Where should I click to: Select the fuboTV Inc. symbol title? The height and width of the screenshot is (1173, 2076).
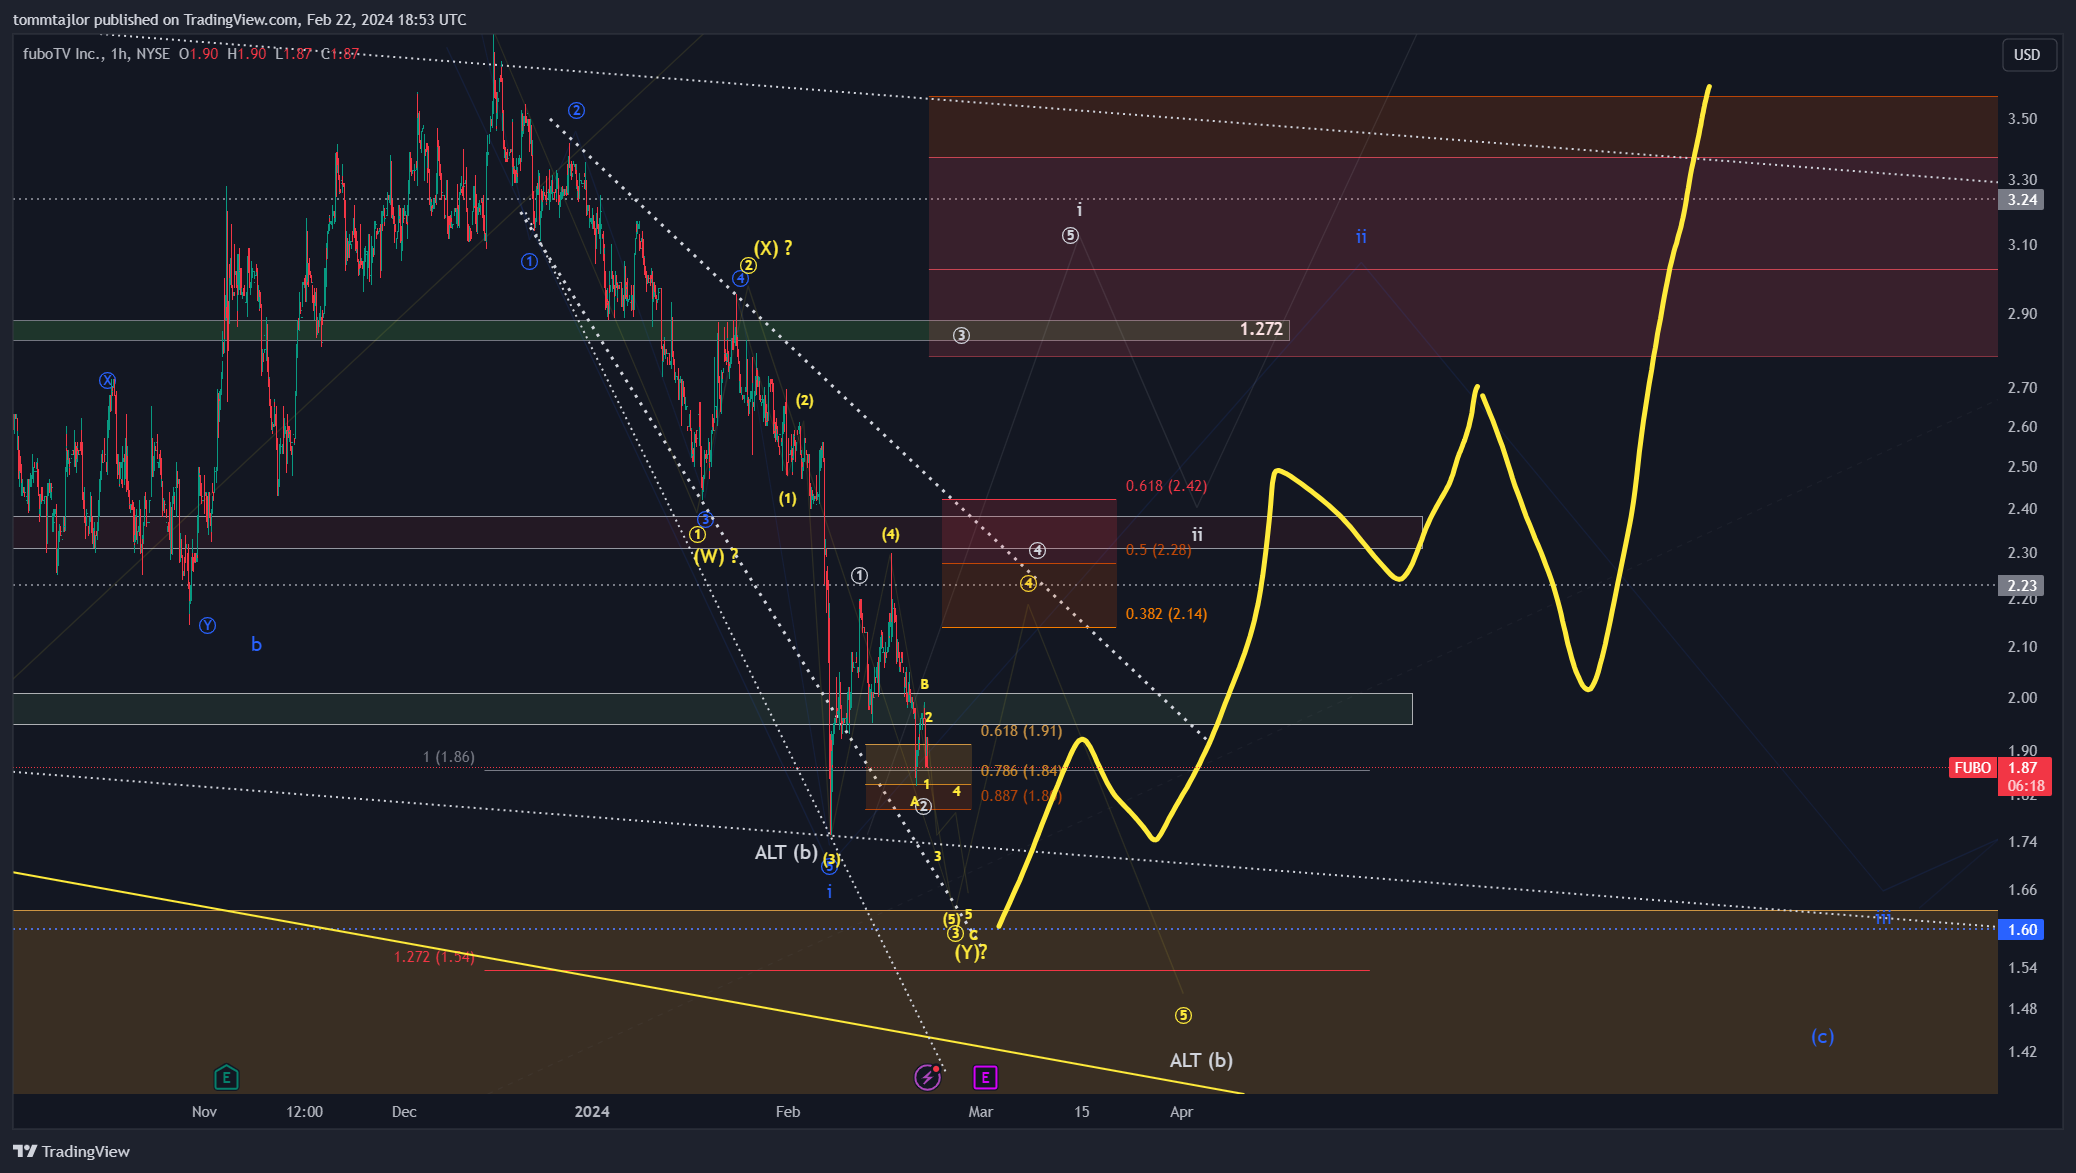click(63, 54)
